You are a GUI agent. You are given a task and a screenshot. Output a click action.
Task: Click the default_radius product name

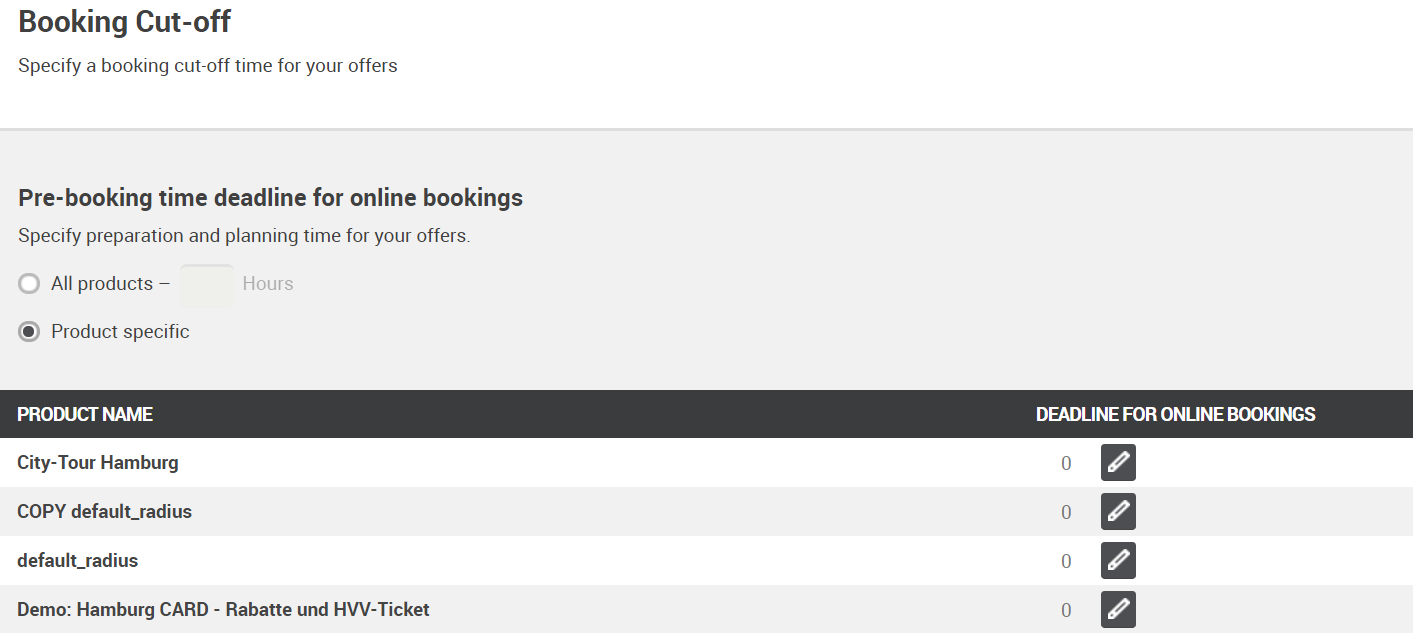77,561
